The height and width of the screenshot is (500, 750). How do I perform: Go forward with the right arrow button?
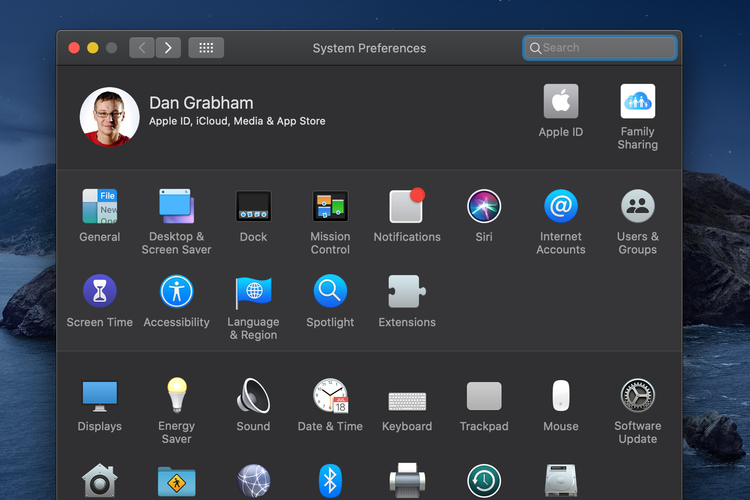[x=168, y=48]
